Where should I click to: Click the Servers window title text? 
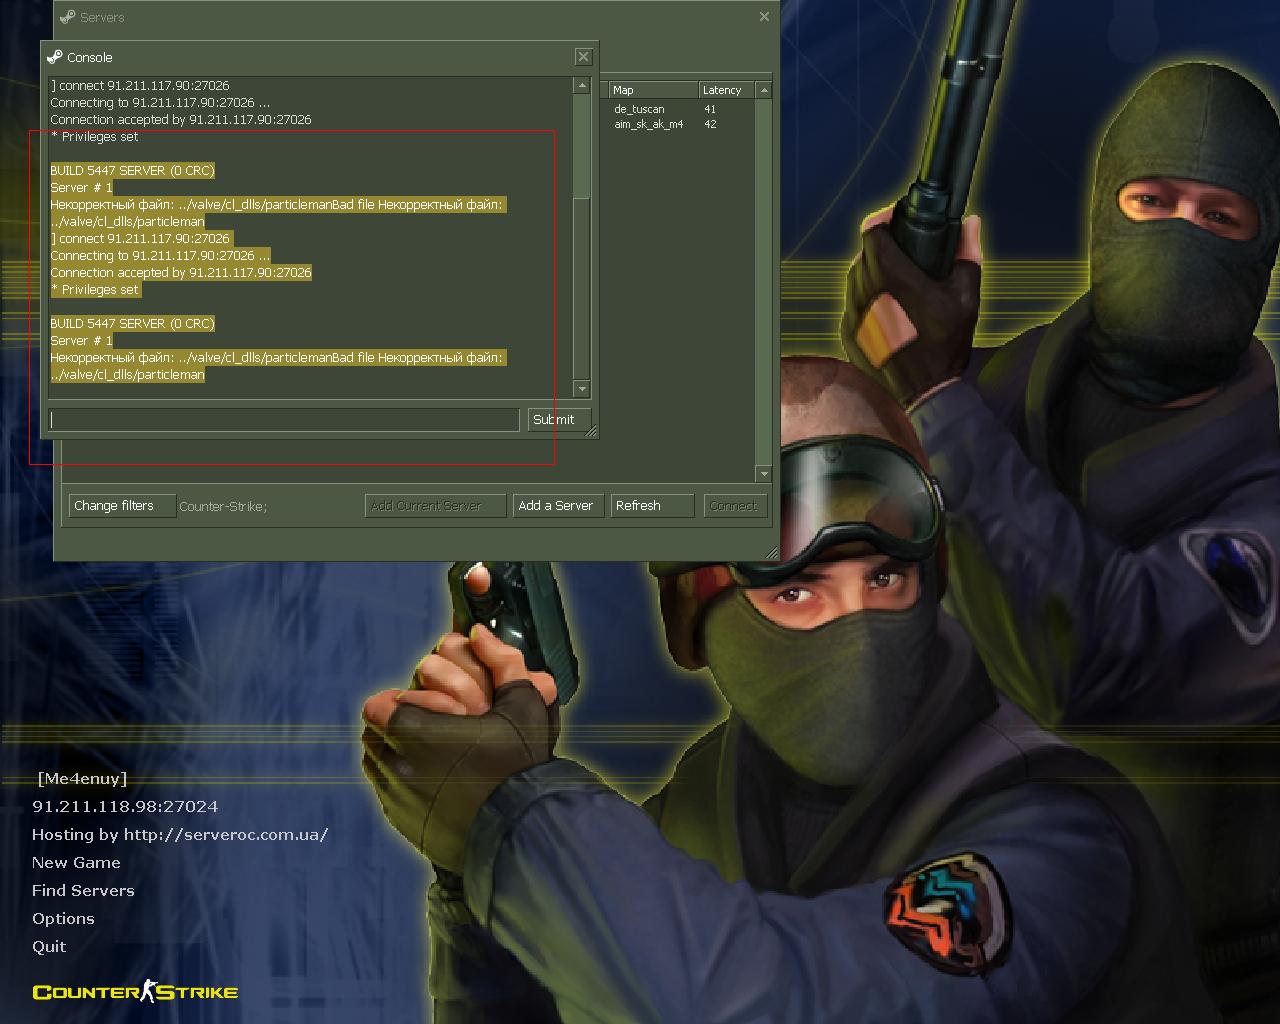(x=102, y=17)
